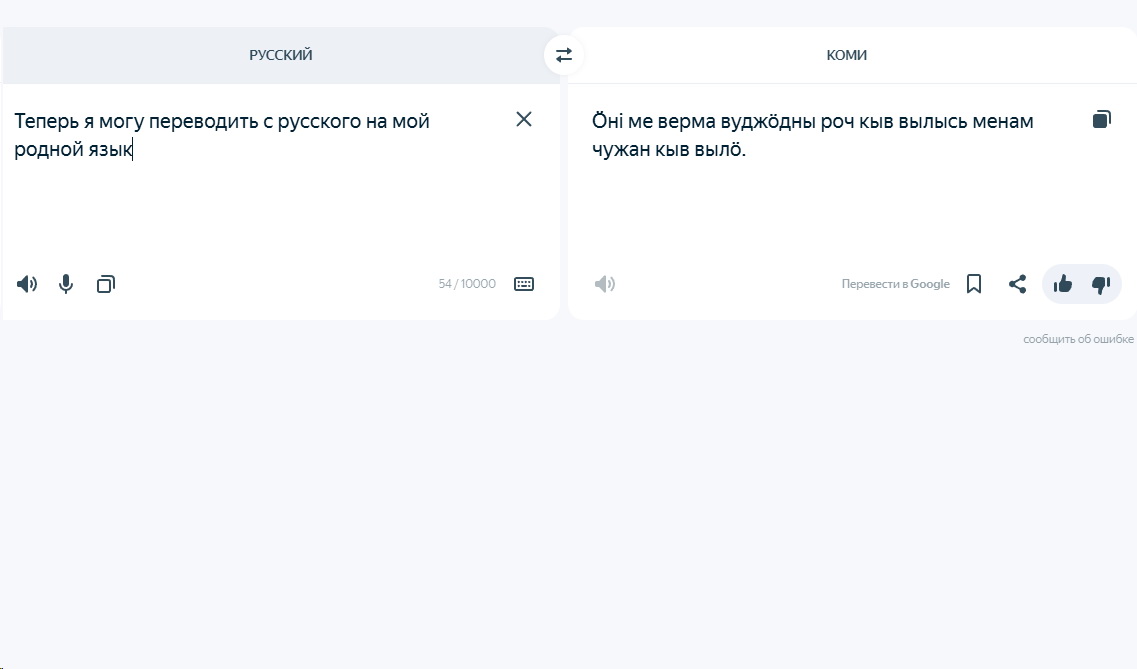Swap source and target languages
This screenshot has width=1137, height=669.
tap(564, 55)
